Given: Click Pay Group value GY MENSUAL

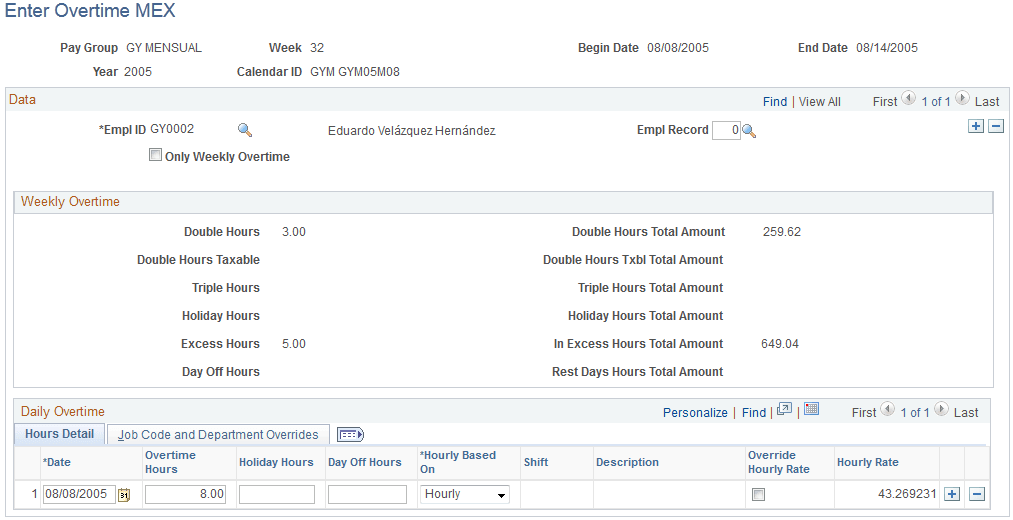Looking at the screenshot, I should (164, 48).
